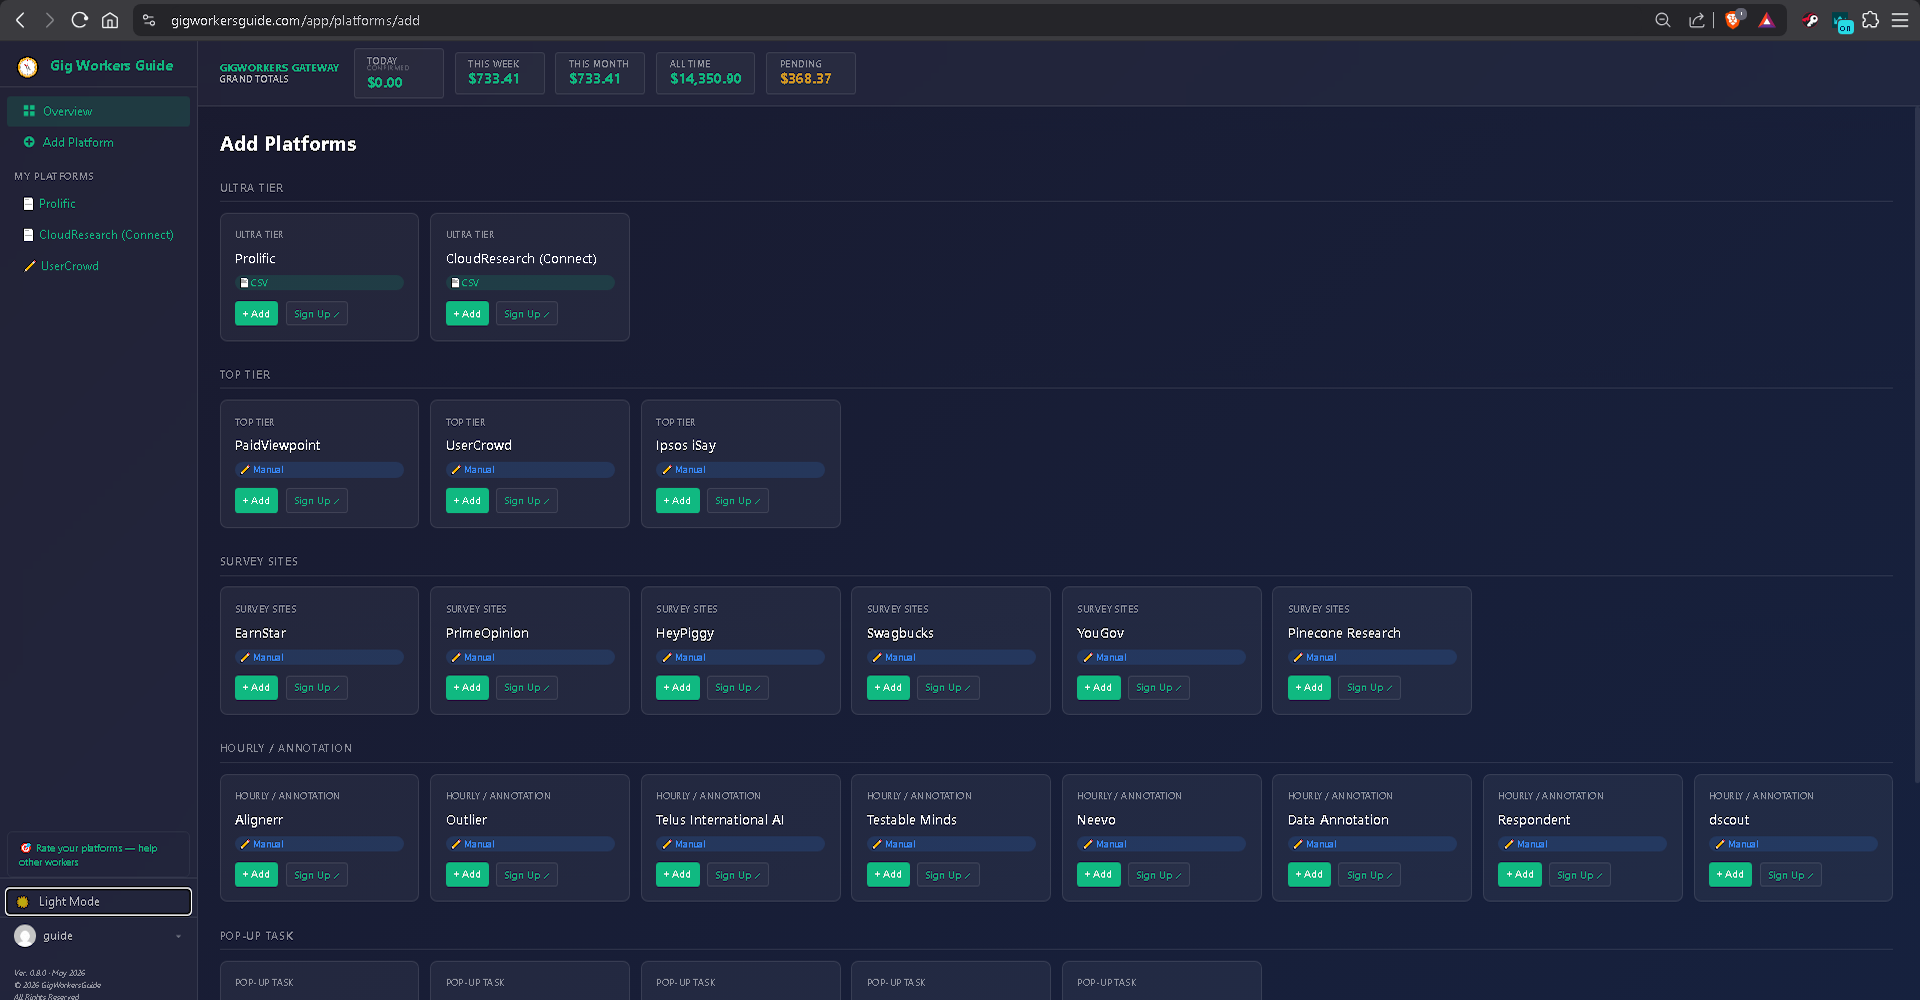Screen dimensions: 1920x1000
Task: Click the guide user avatar icon
Action: click(x=25, y=936)
